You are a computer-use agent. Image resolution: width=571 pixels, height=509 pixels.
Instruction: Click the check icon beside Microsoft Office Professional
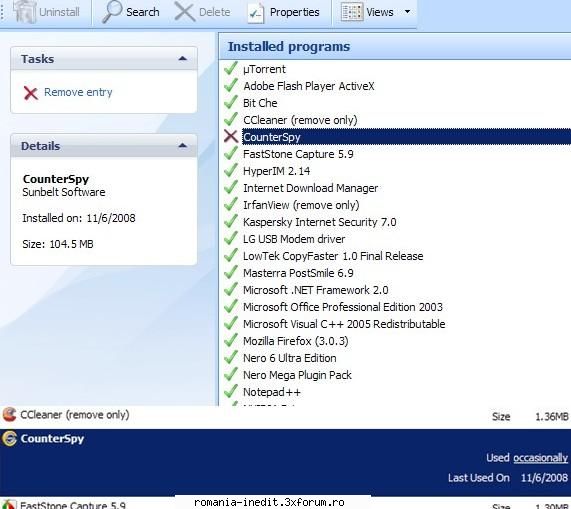[231, 306]
